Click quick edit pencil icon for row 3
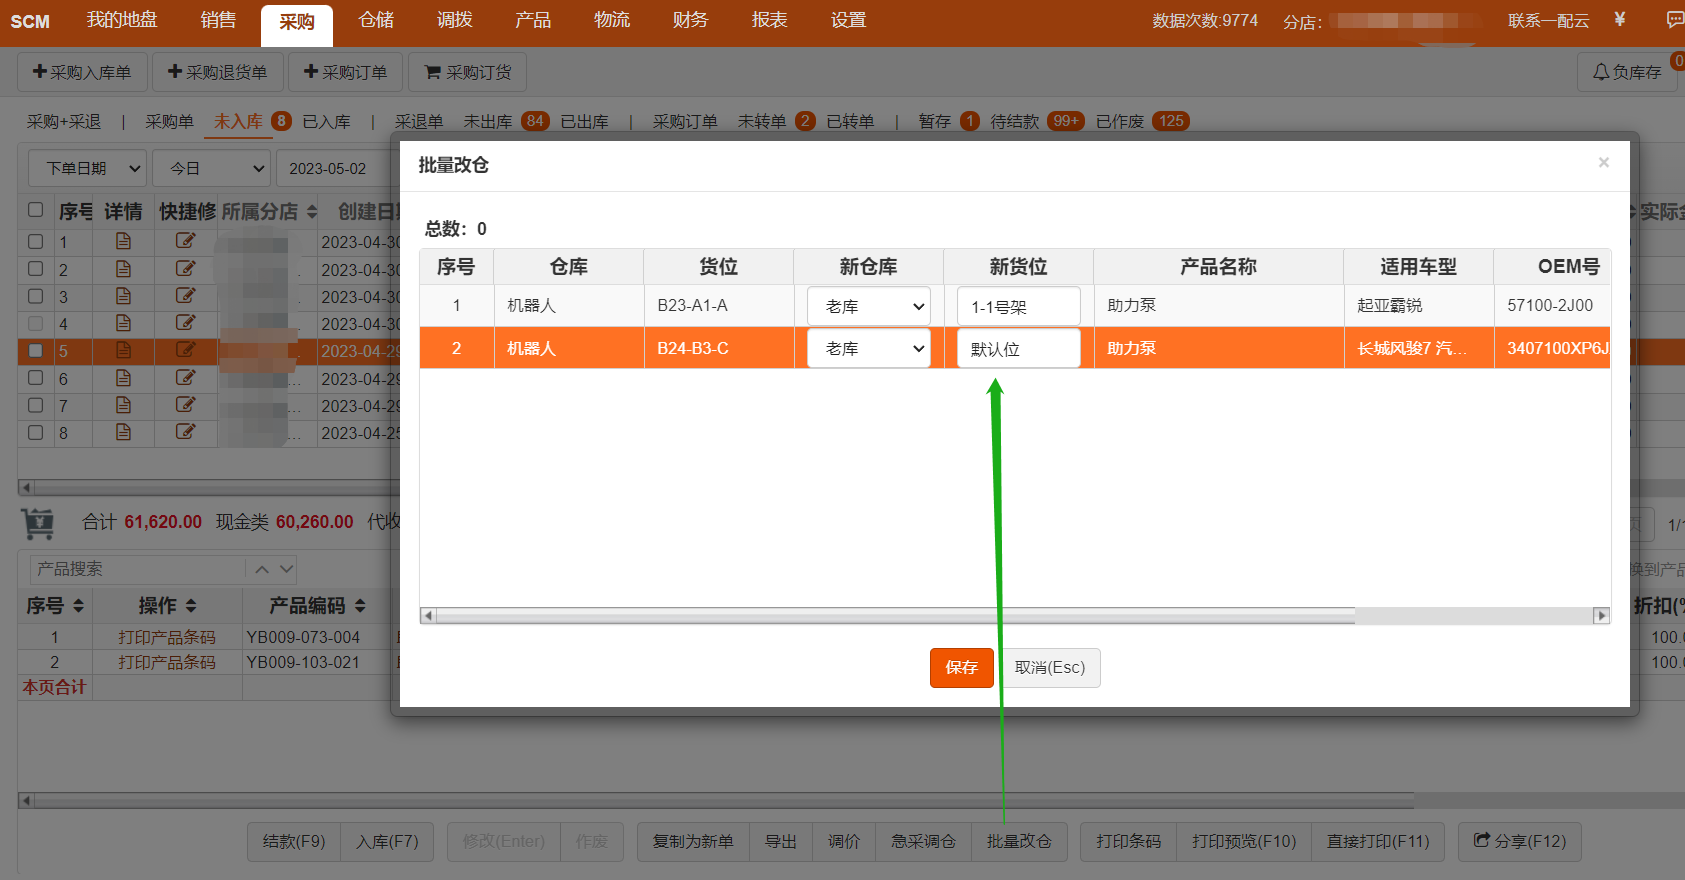Viewport: 1685px width, 880px height. coord(185,296)
